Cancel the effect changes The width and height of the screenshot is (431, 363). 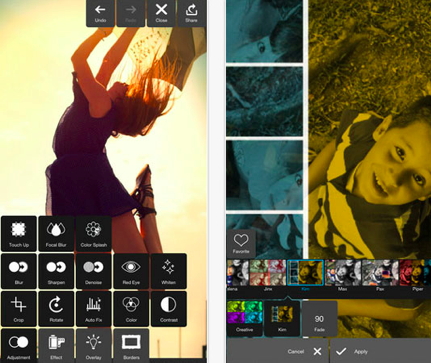tap(278, 351)
